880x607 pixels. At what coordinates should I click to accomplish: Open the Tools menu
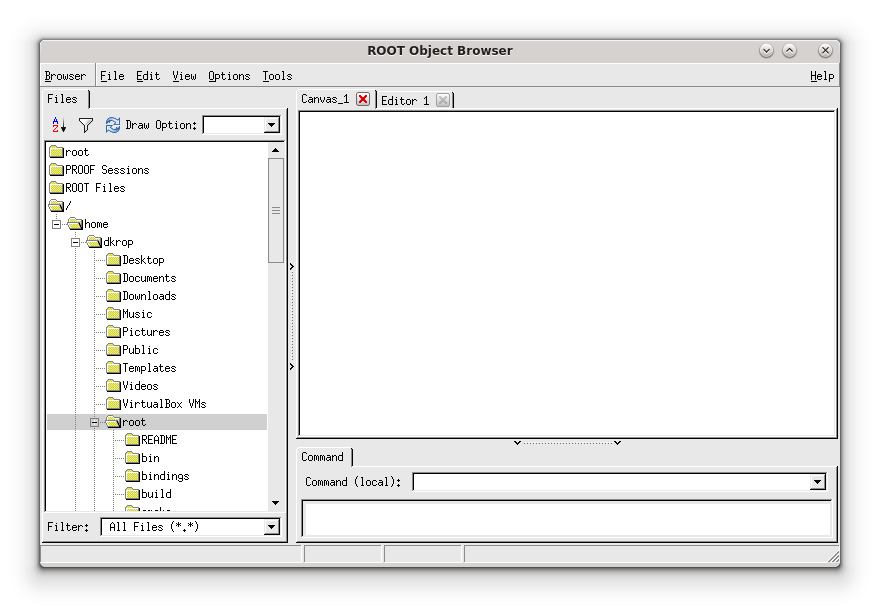pyautogui.click(x=277, y=76)
